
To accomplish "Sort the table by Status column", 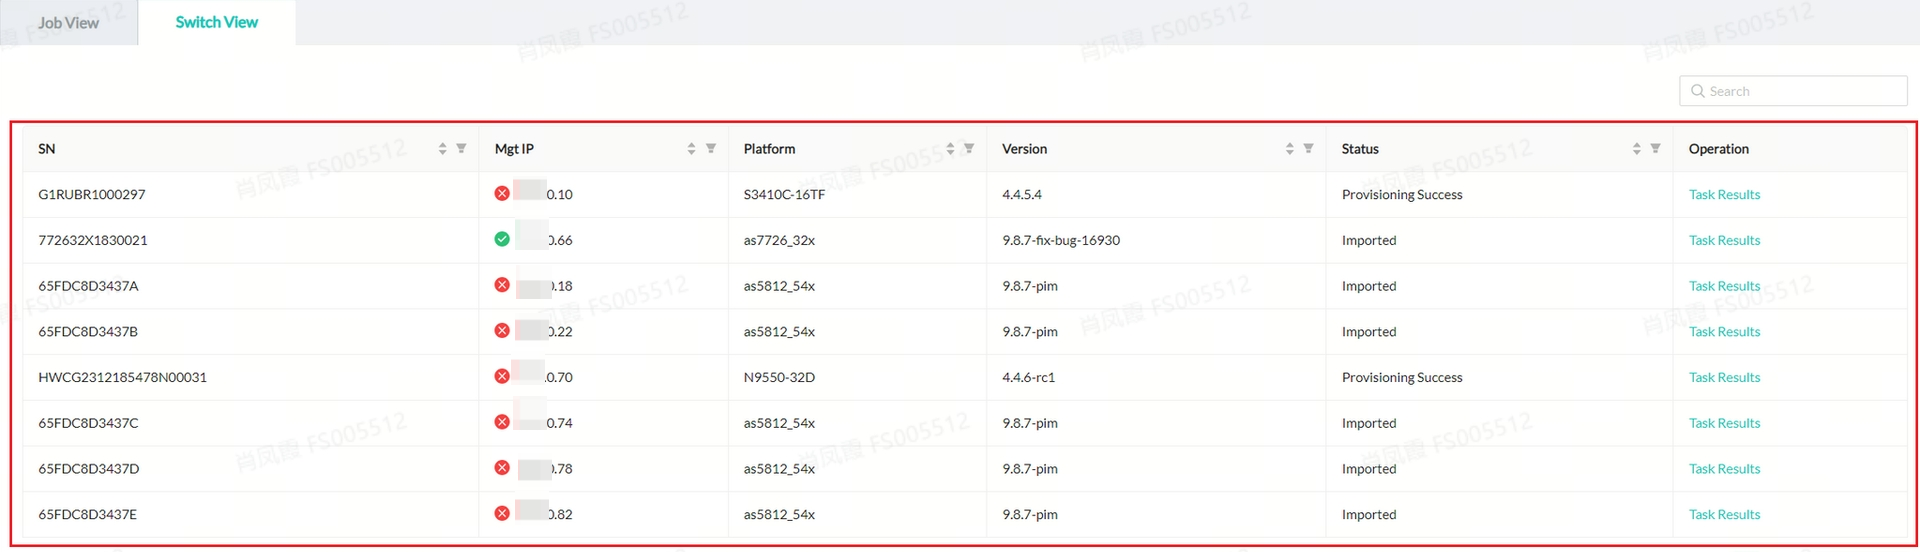I will click(1636, 149).
